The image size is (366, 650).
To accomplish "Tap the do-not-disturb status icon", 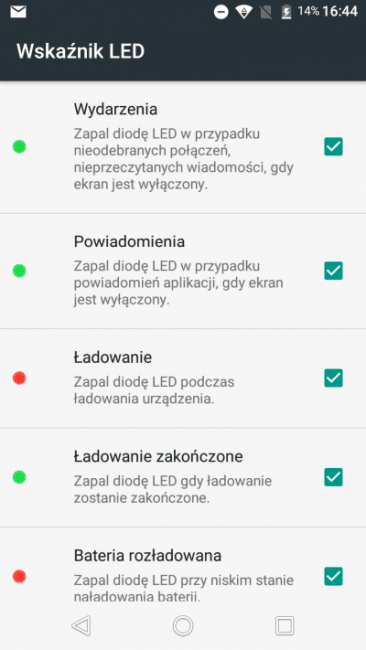I will 221,12.
